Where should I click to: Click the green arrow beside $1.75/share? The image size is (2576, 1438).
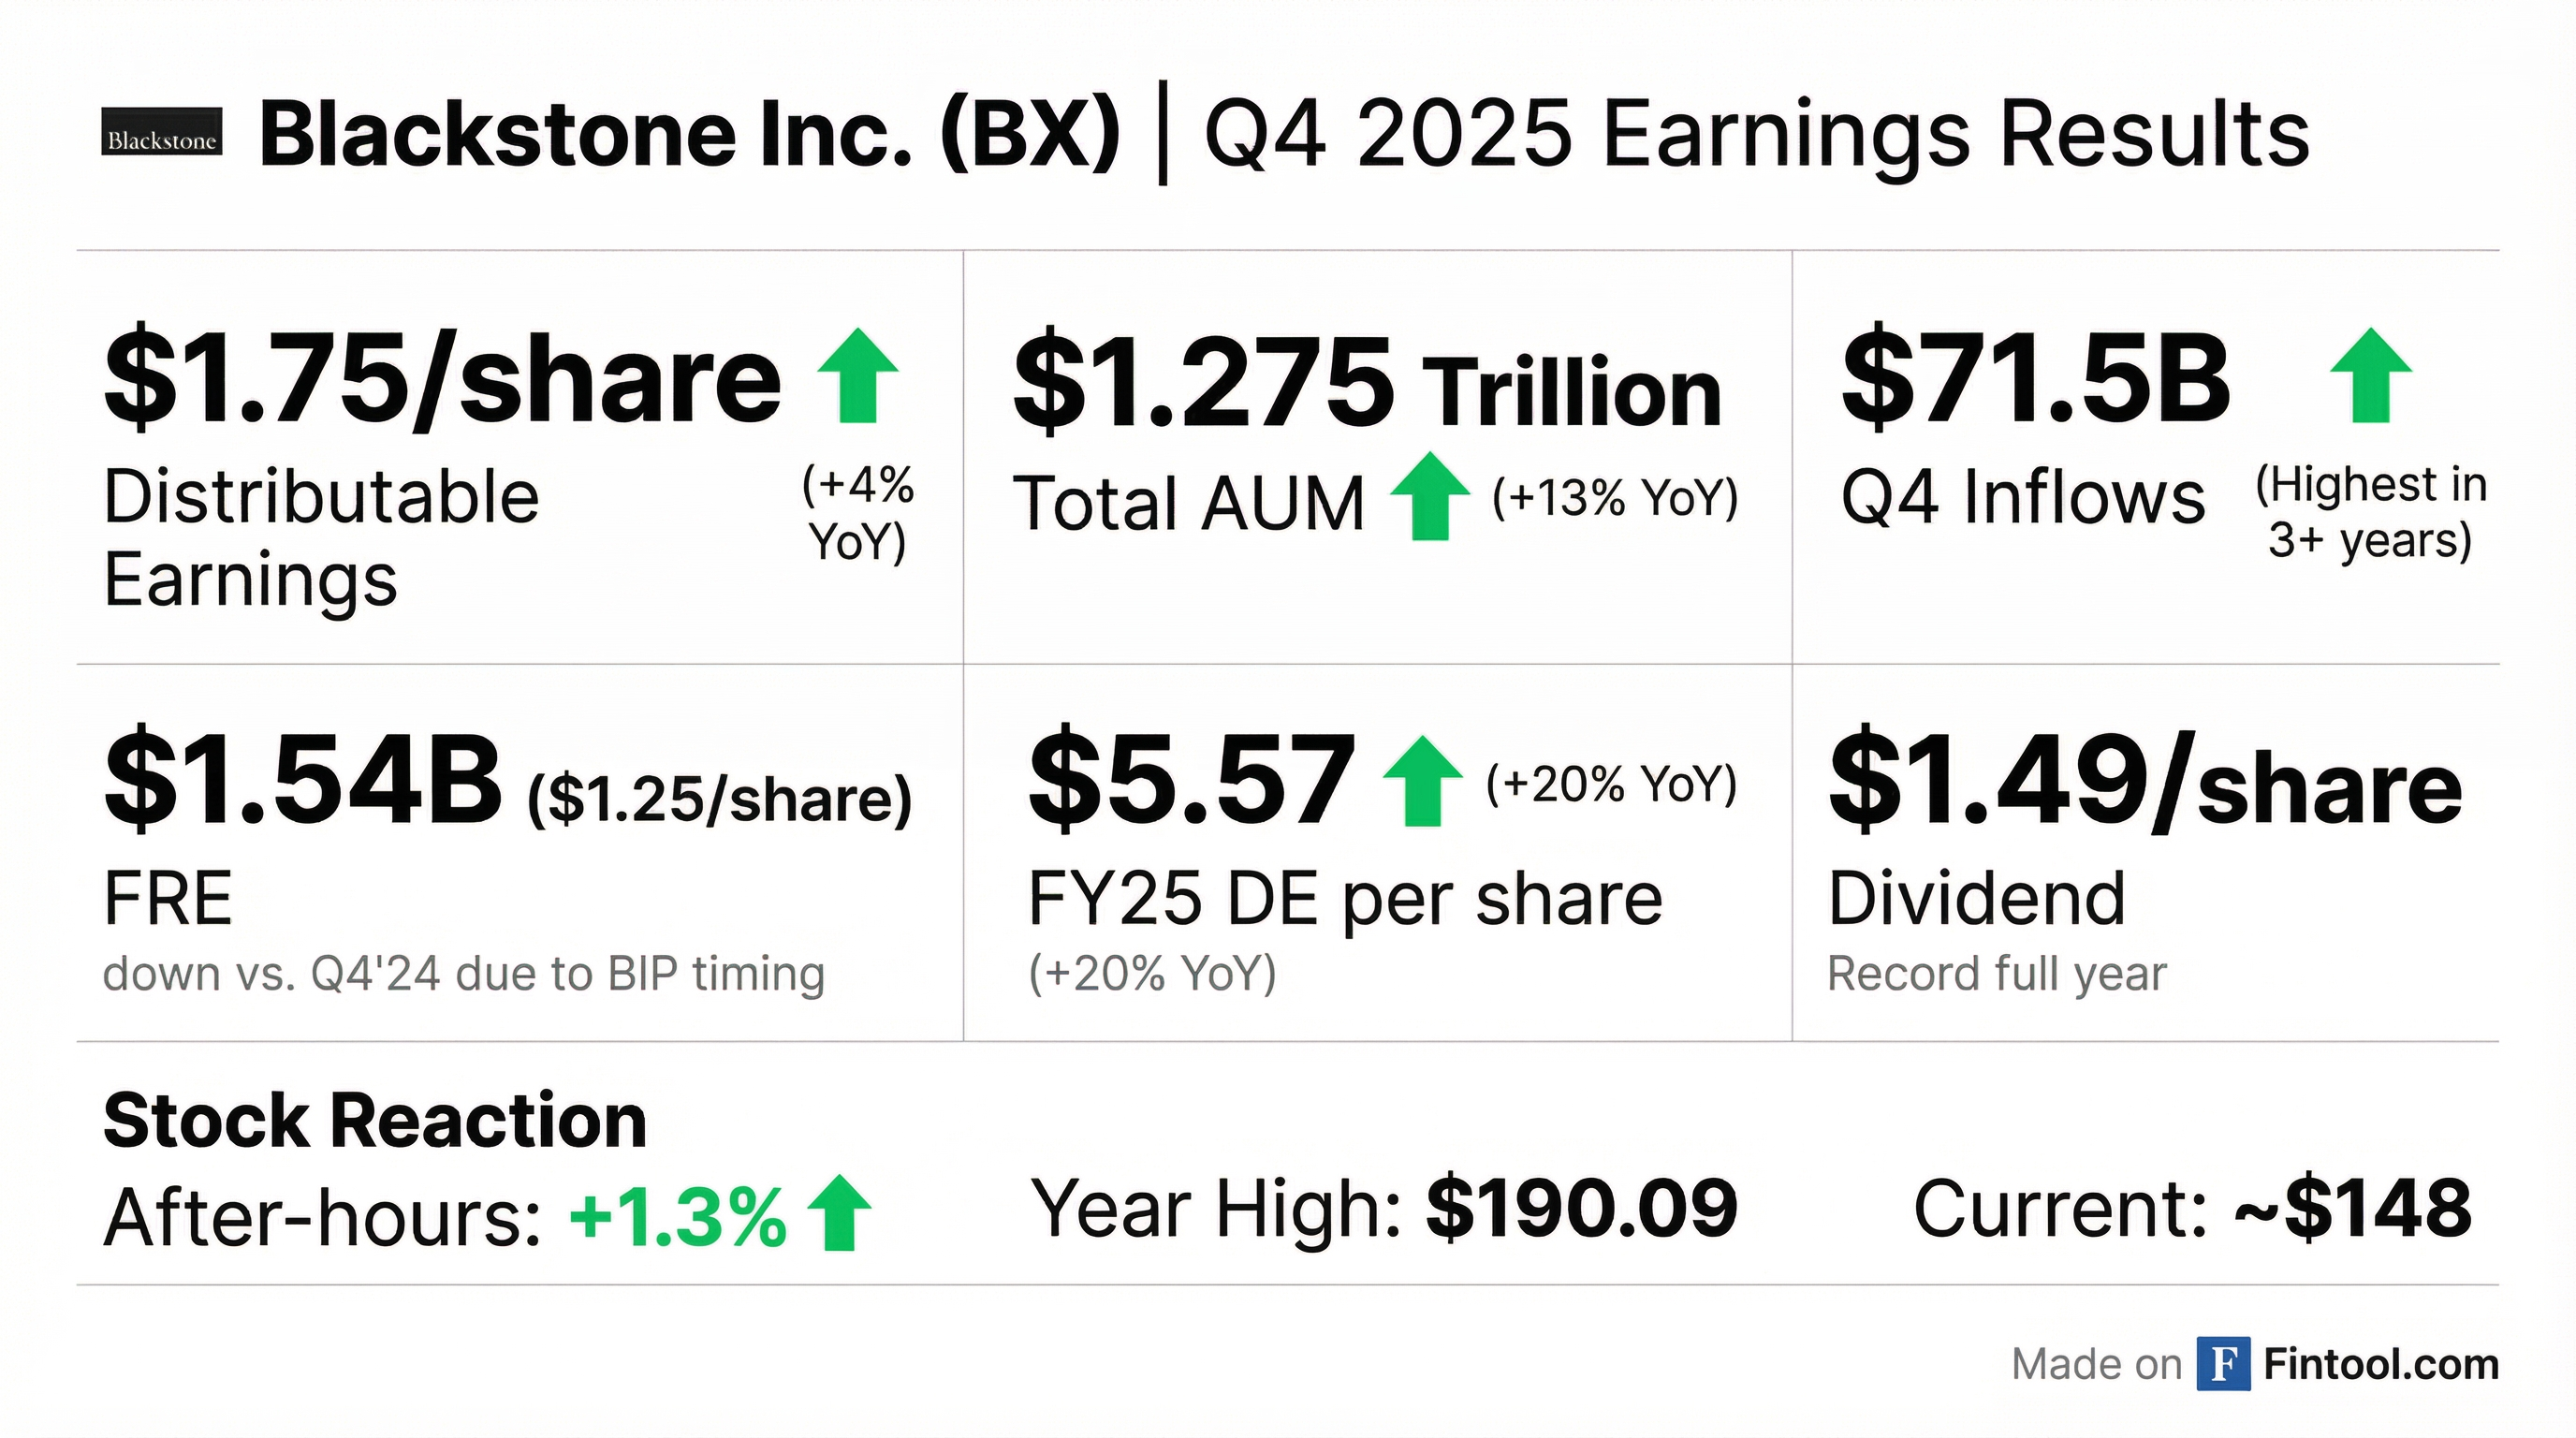tap(858, 376)
